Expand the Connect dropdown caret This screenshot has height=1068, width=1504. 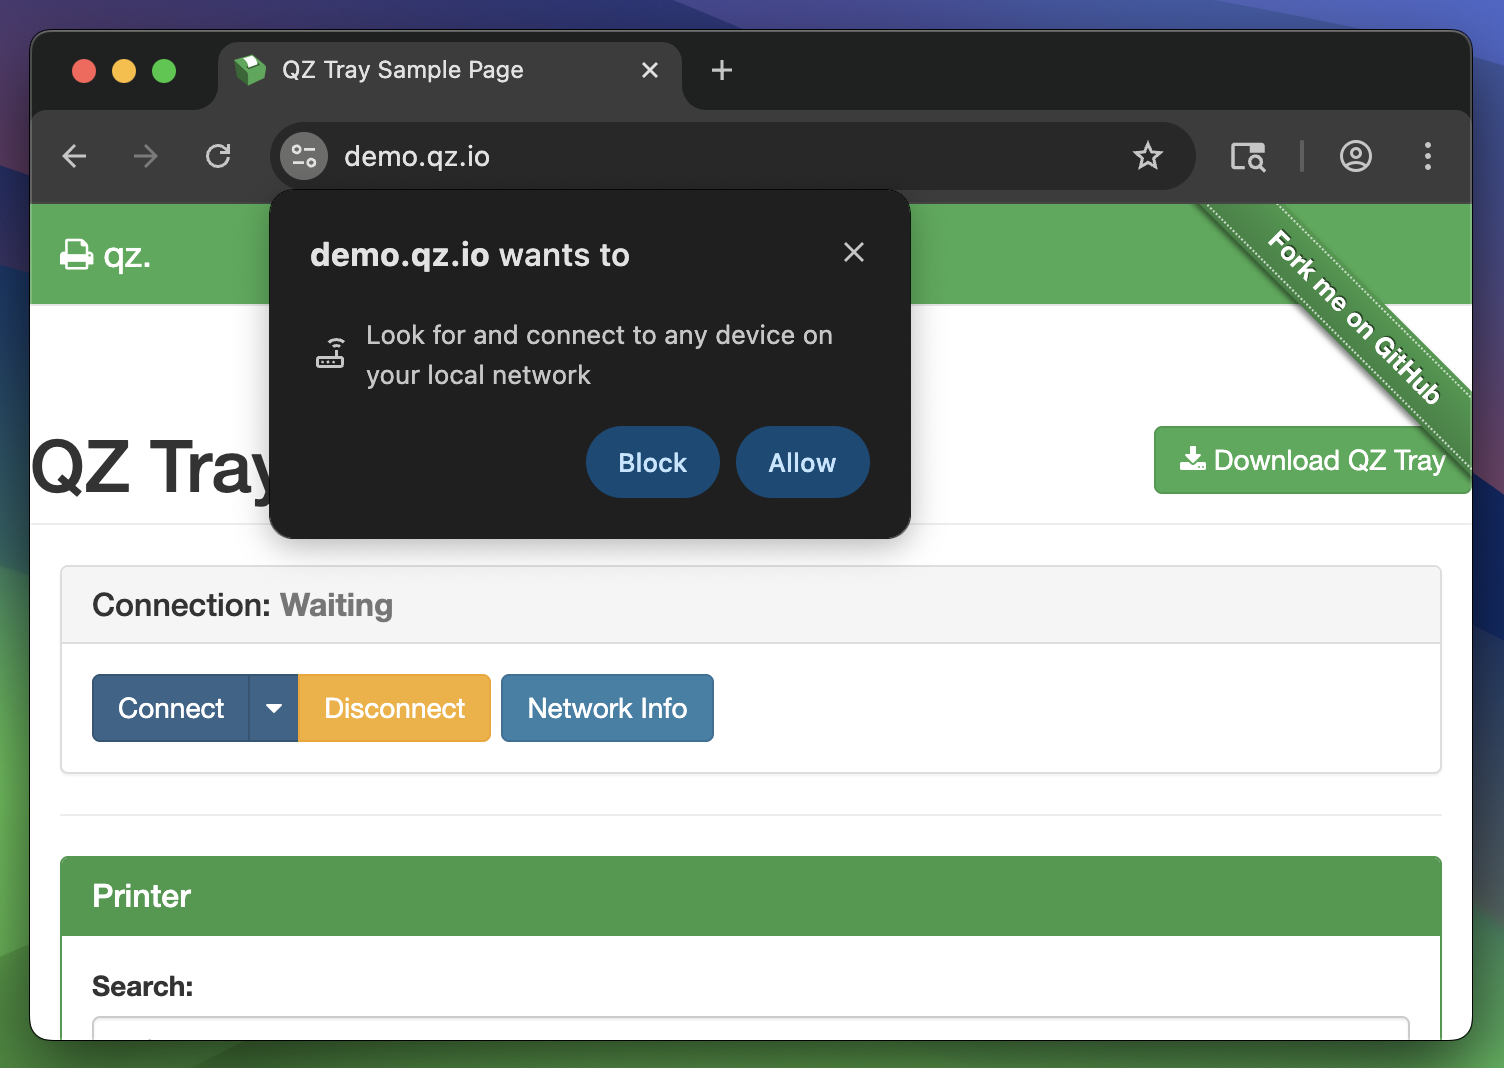pos(274,708)
